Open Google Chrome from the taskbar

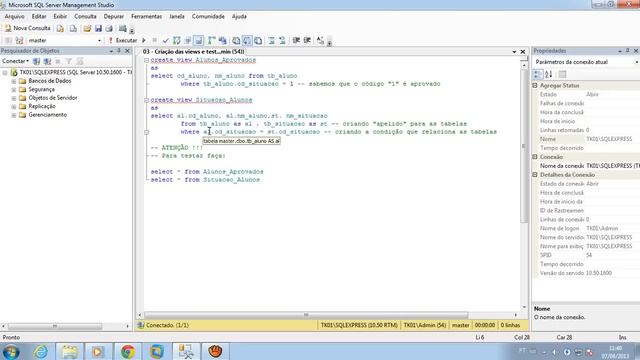click(128, 351)
